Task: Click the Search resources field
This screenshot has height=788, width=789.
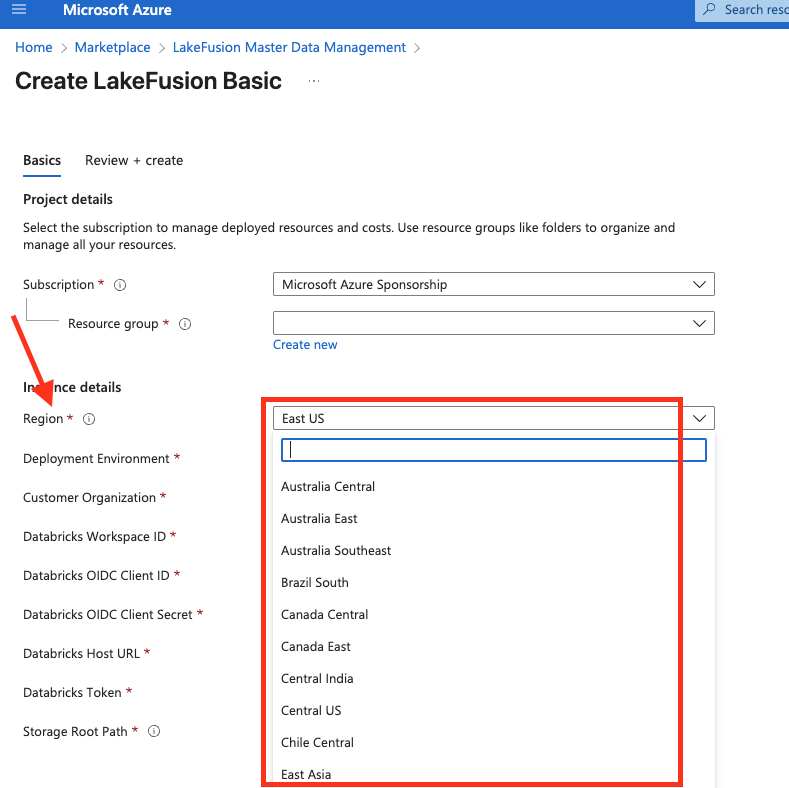Action: tap(742, 10)
